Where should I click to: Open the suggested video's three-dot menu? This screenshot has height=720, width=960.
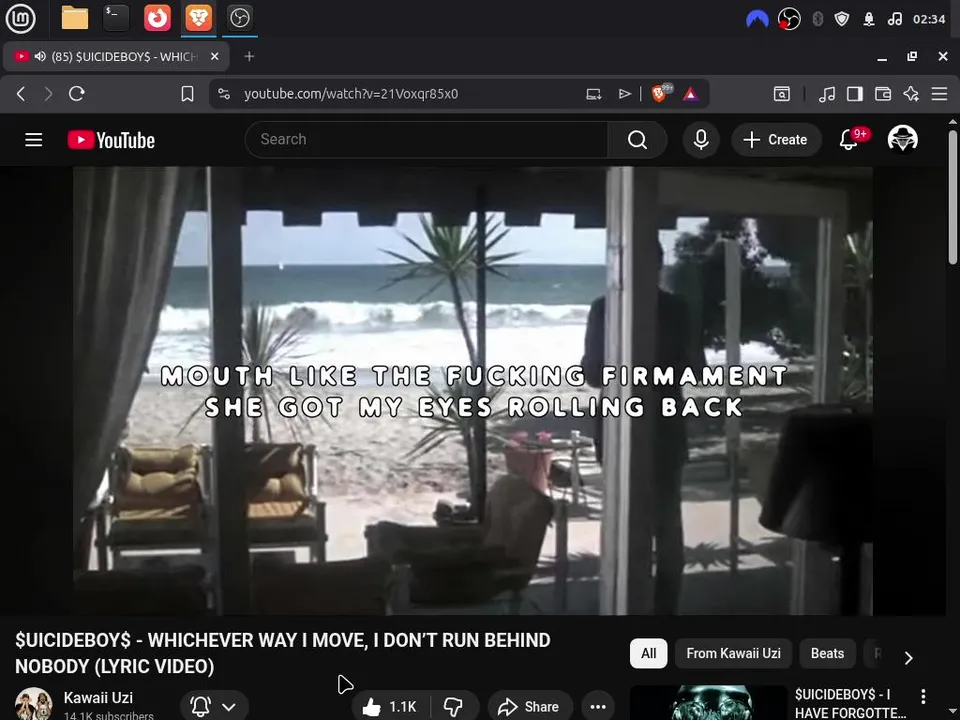(923, 696)
